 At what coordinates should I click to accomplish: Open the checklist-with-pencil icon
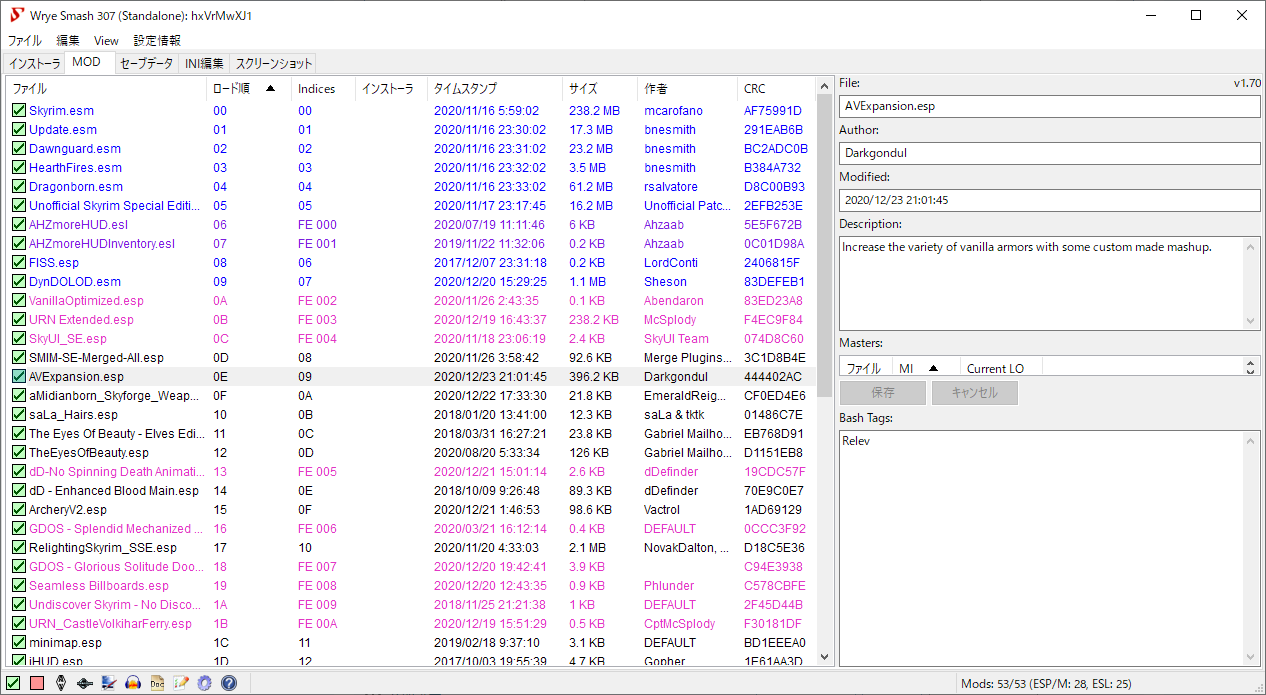point(181,683)
